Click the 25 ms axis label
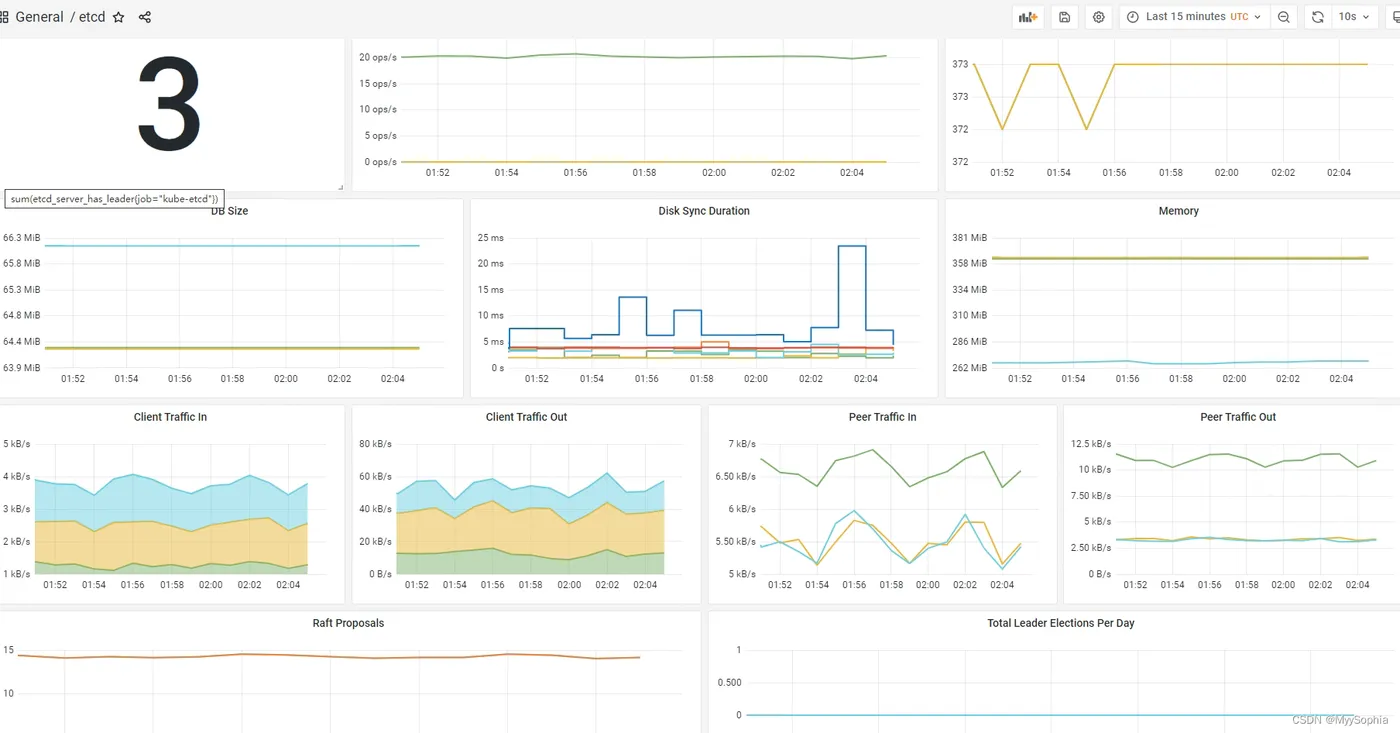This screenshot has width=1400, height=733. [491, 238]
